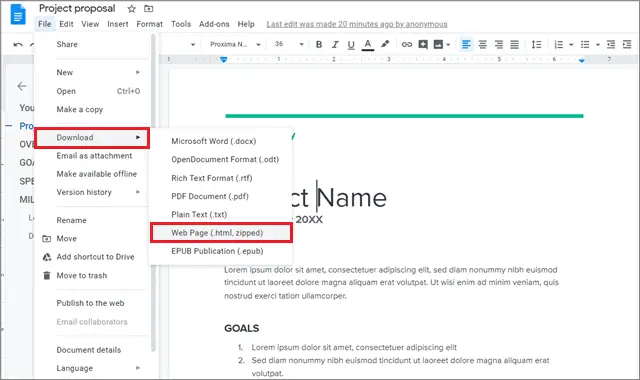Open the Tools menu

pos(181,24)
